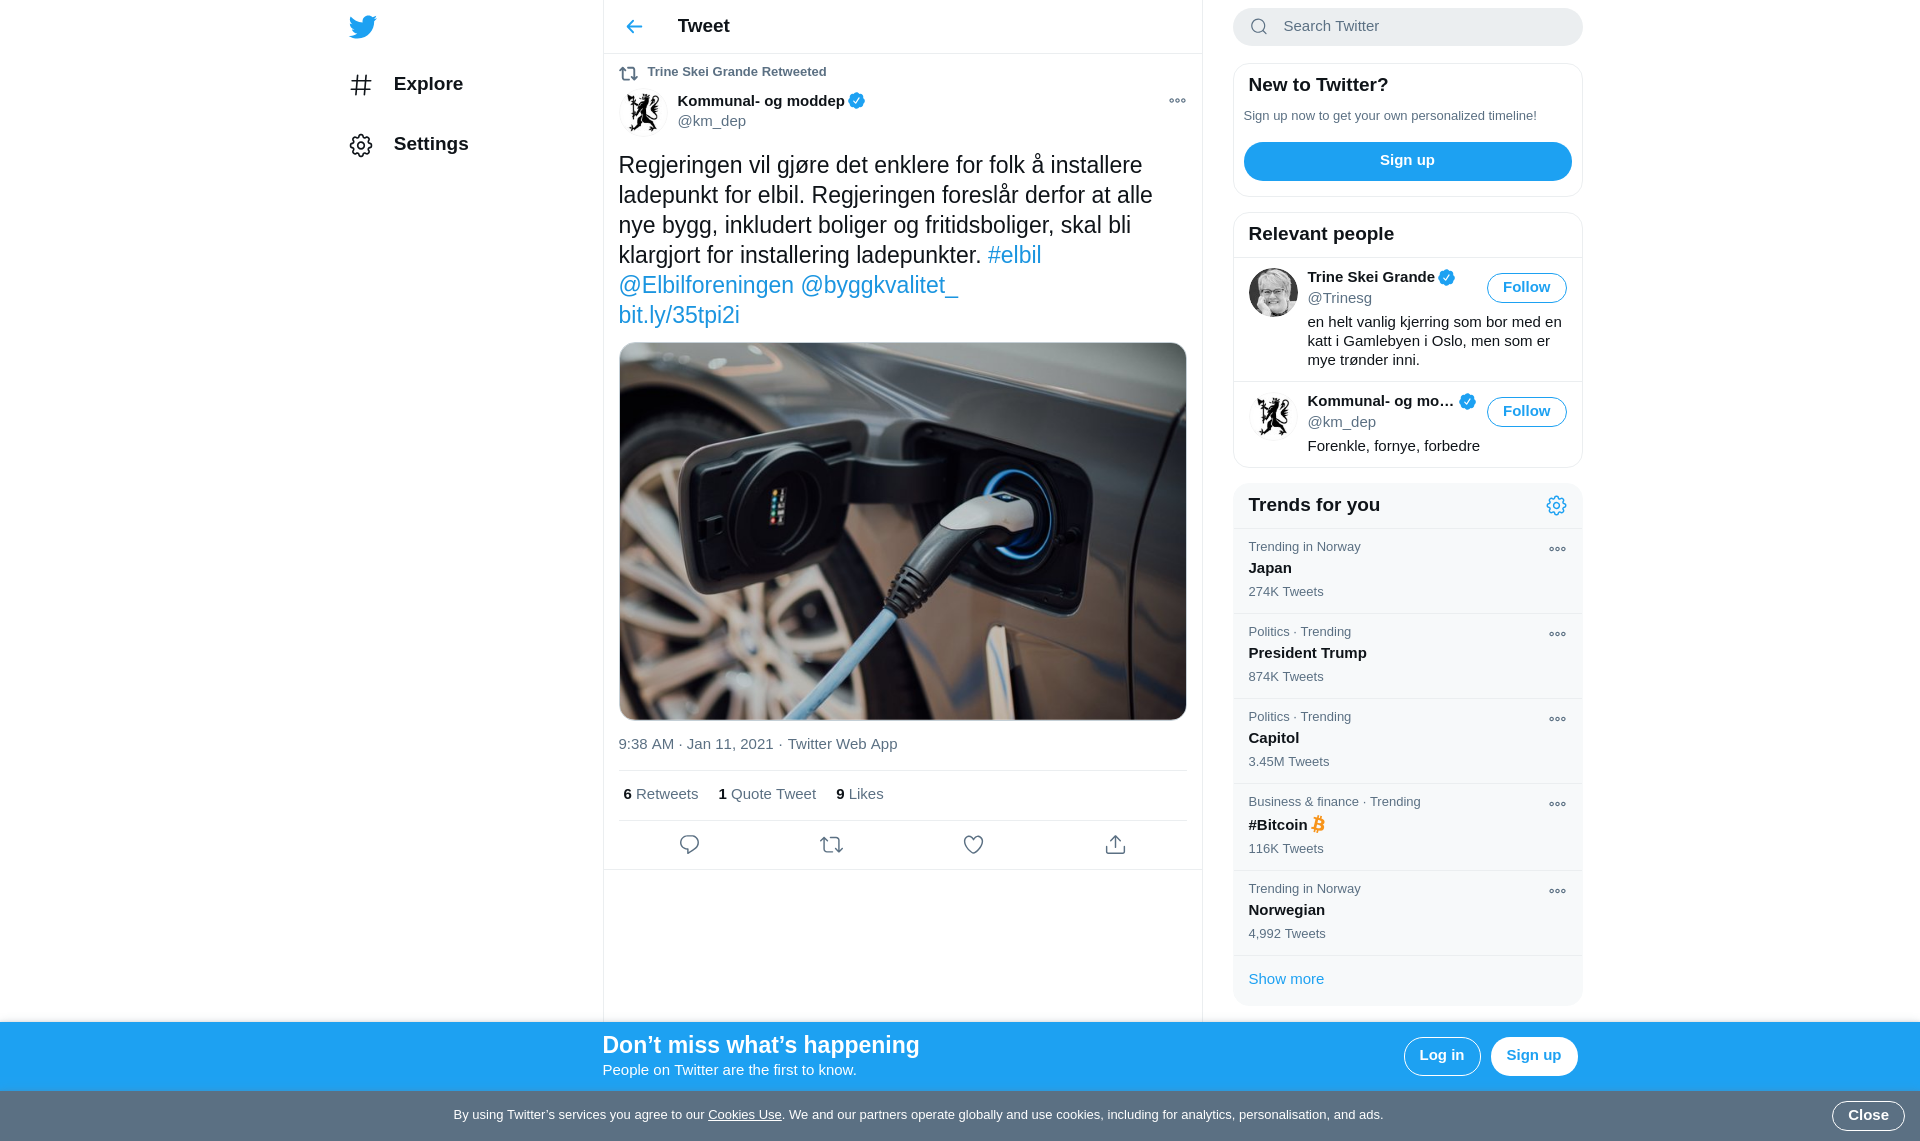Retweet using the retweet icon below tweet

[831, 845]
